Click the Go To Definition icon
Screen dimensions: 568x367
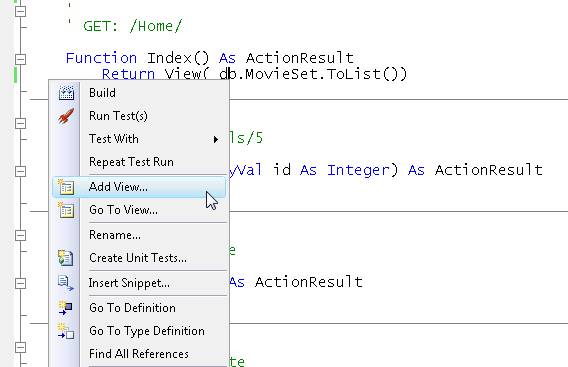tap(66, 308)
